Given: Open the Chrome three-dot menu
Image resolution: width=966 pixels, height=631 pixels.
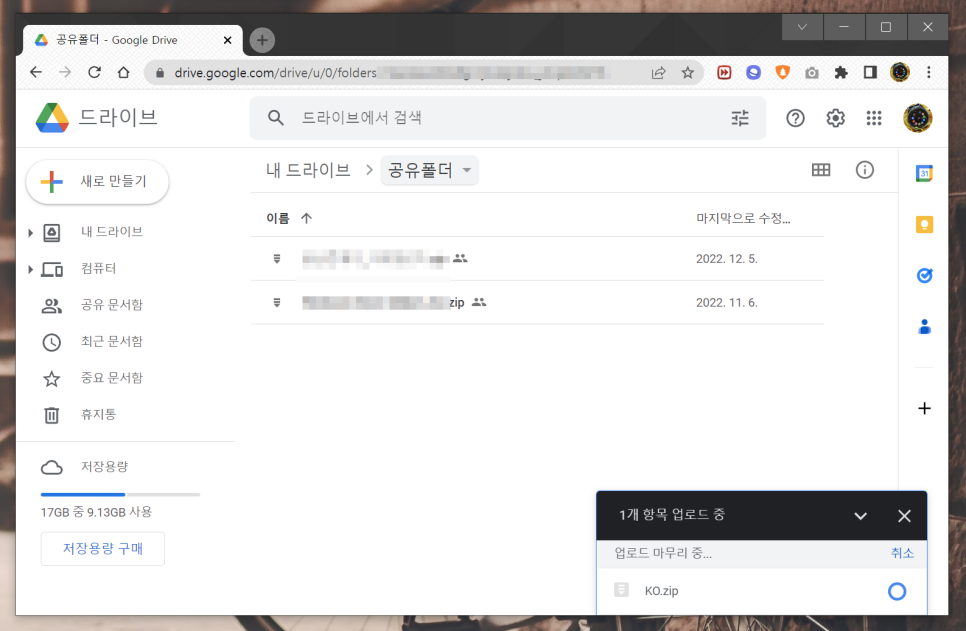Looking at the screenshot, I should [x=928, y=73].
